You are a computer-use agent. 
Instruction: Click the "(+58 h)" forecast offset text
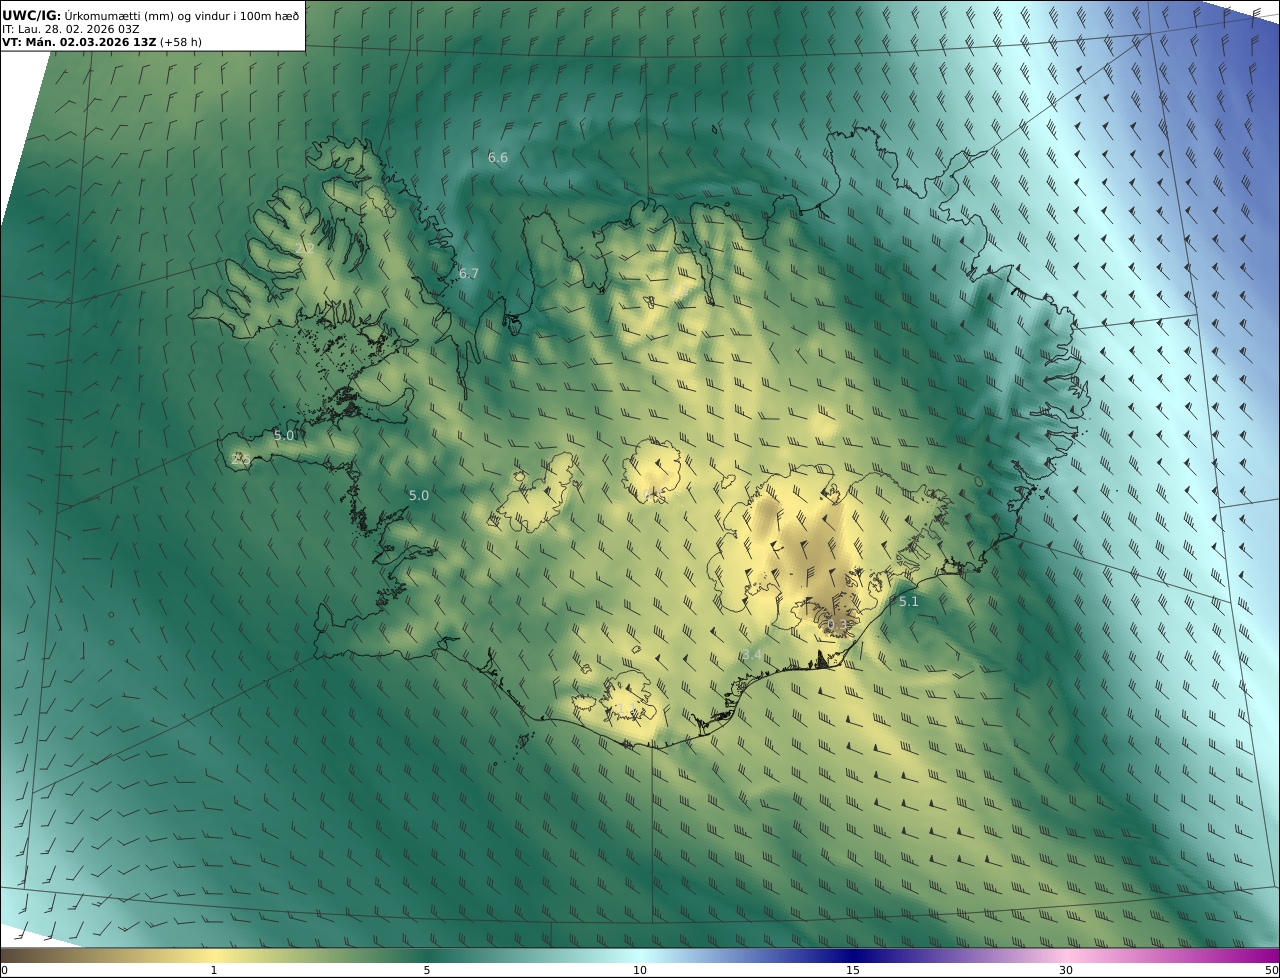[x=181, y=43]
